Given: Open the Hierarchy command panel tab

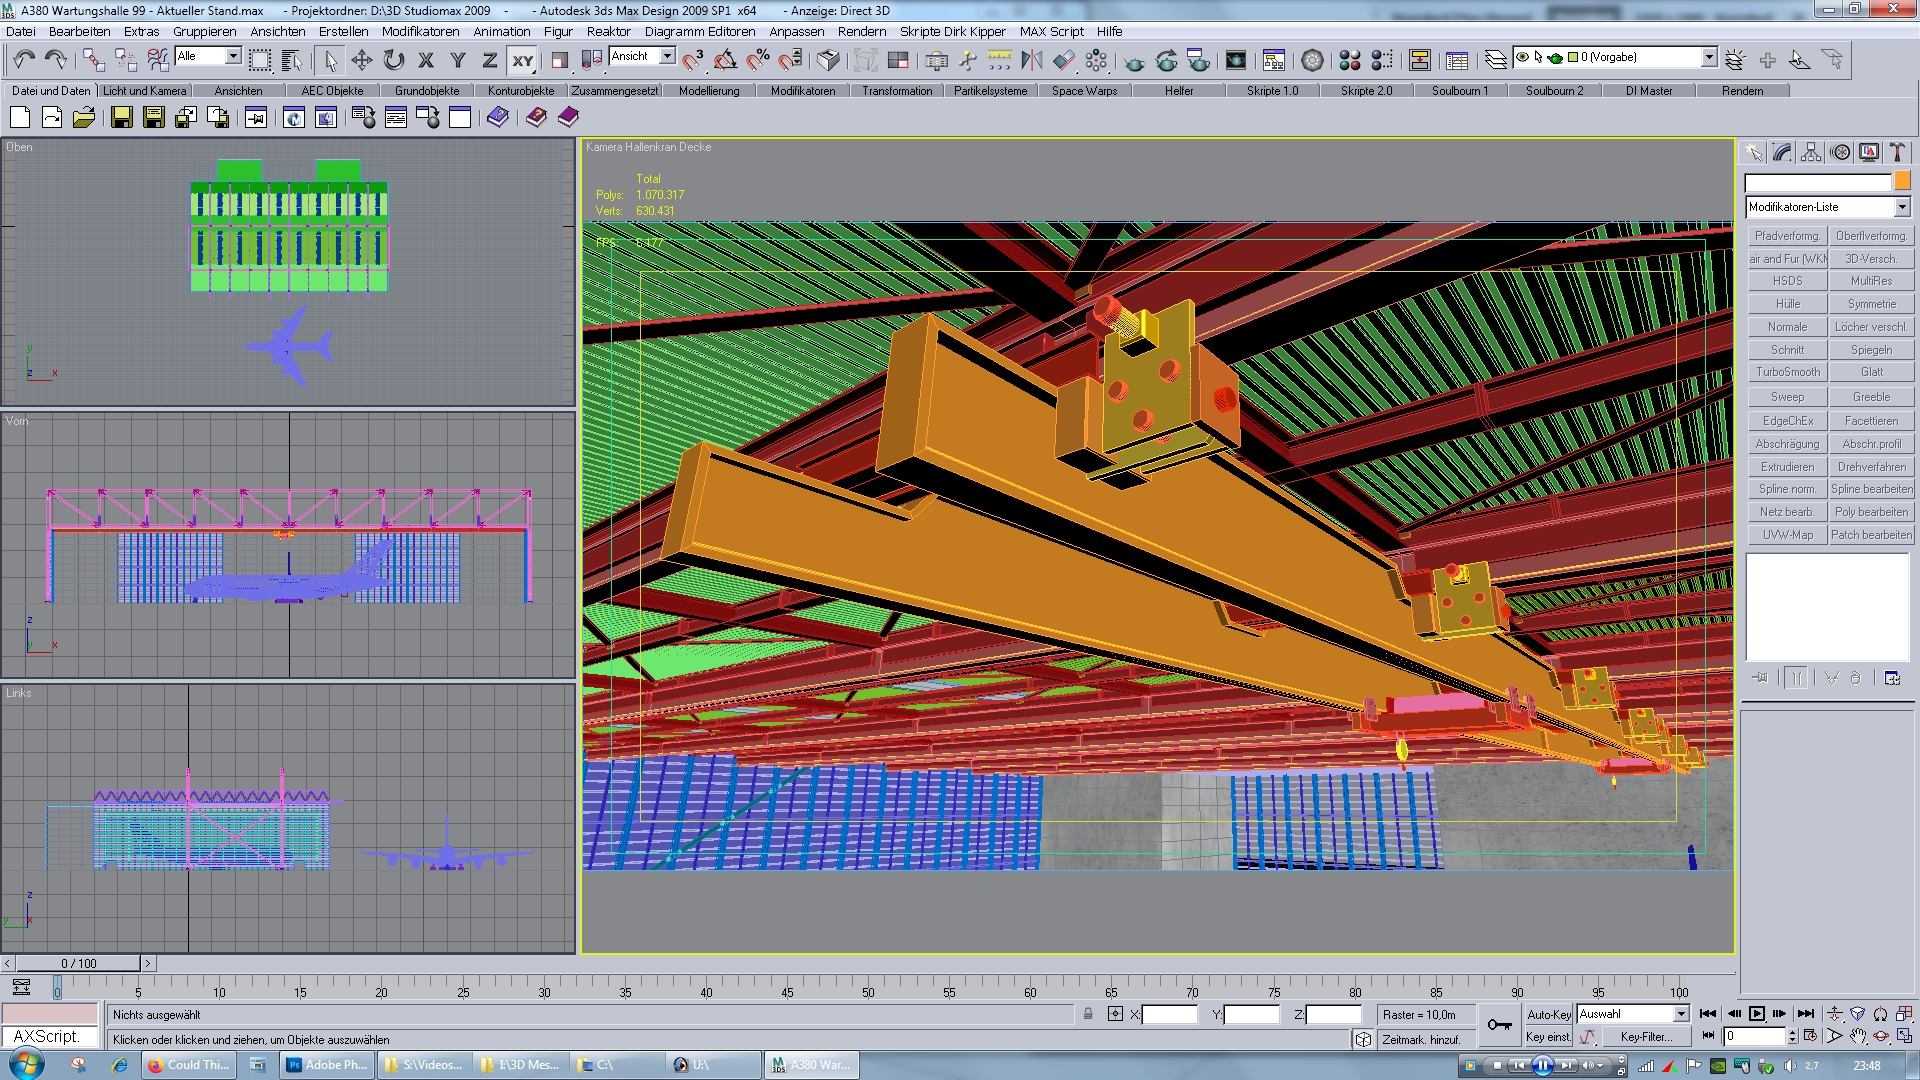Looking at the screenshot, I should pyautogui.click(x=1811, y=153).
